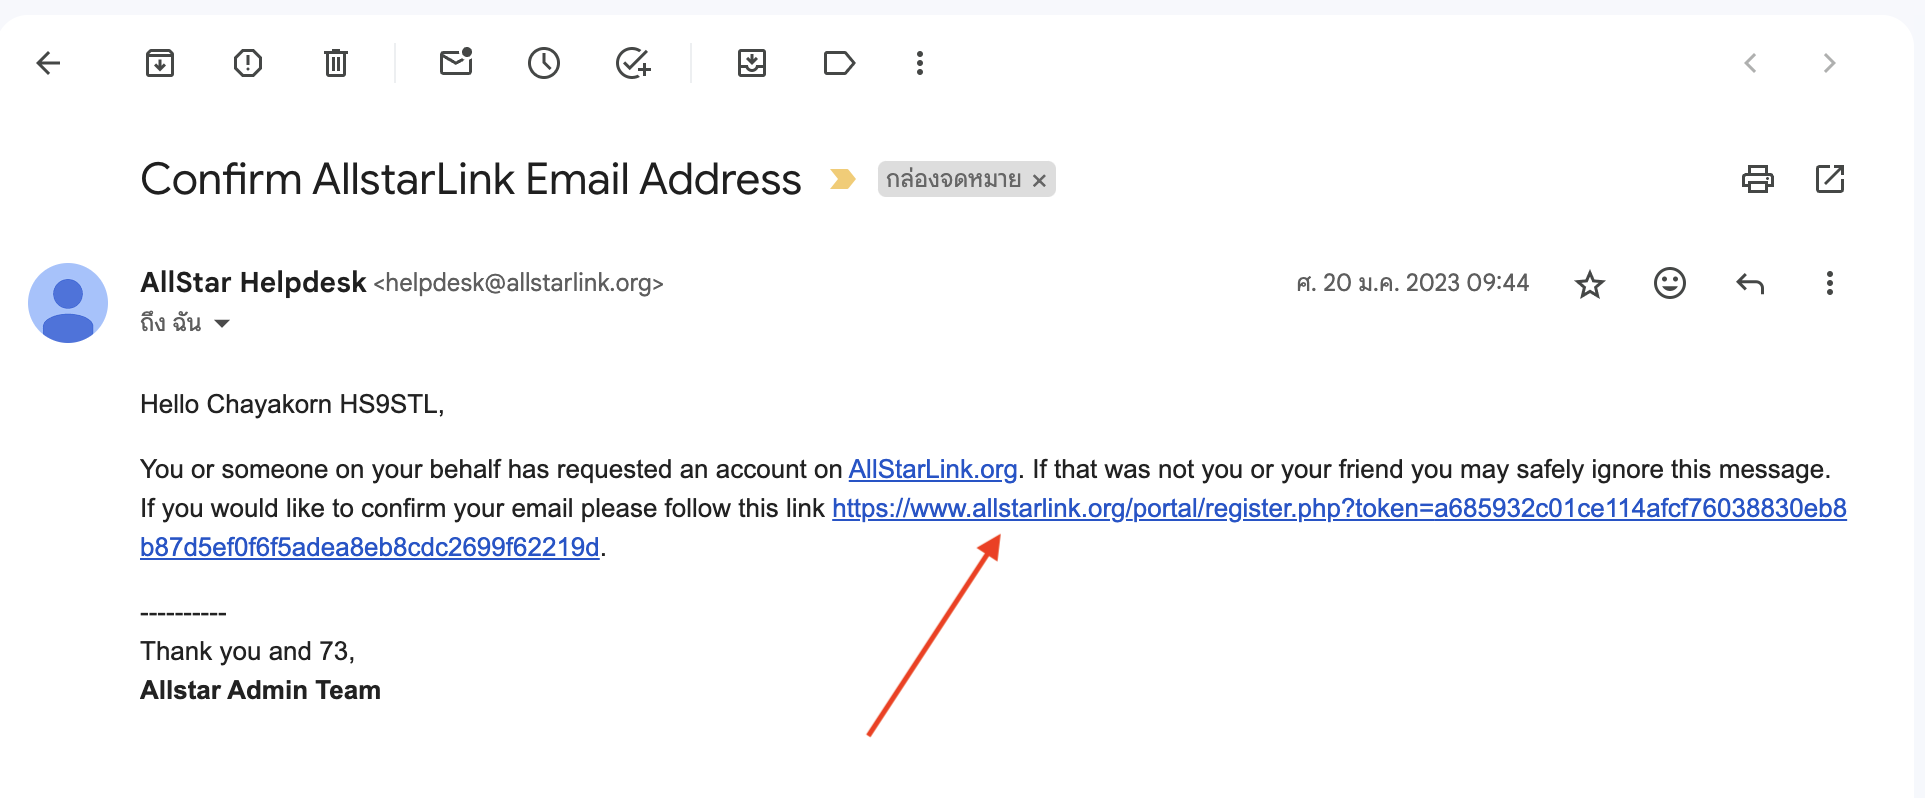Add an emoji reaction
The height and width of the screenshot is (798, 1925).
(x=1670, y=284)
